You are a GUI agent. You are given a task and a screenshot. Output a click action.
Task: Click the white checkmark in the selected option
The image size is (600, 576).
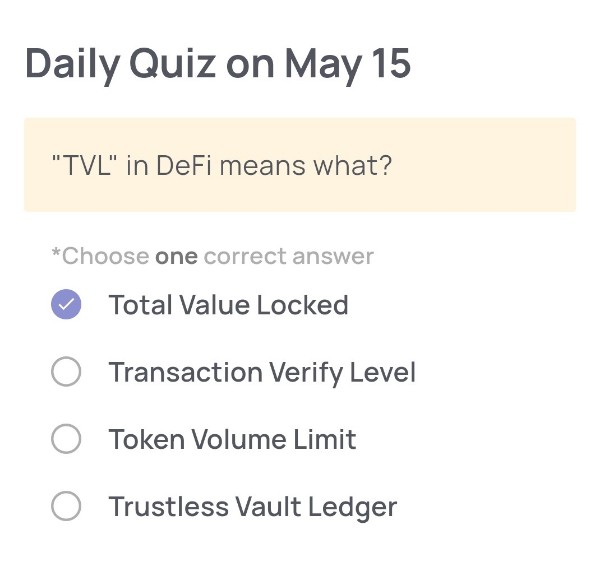click(x=66, y=304)
